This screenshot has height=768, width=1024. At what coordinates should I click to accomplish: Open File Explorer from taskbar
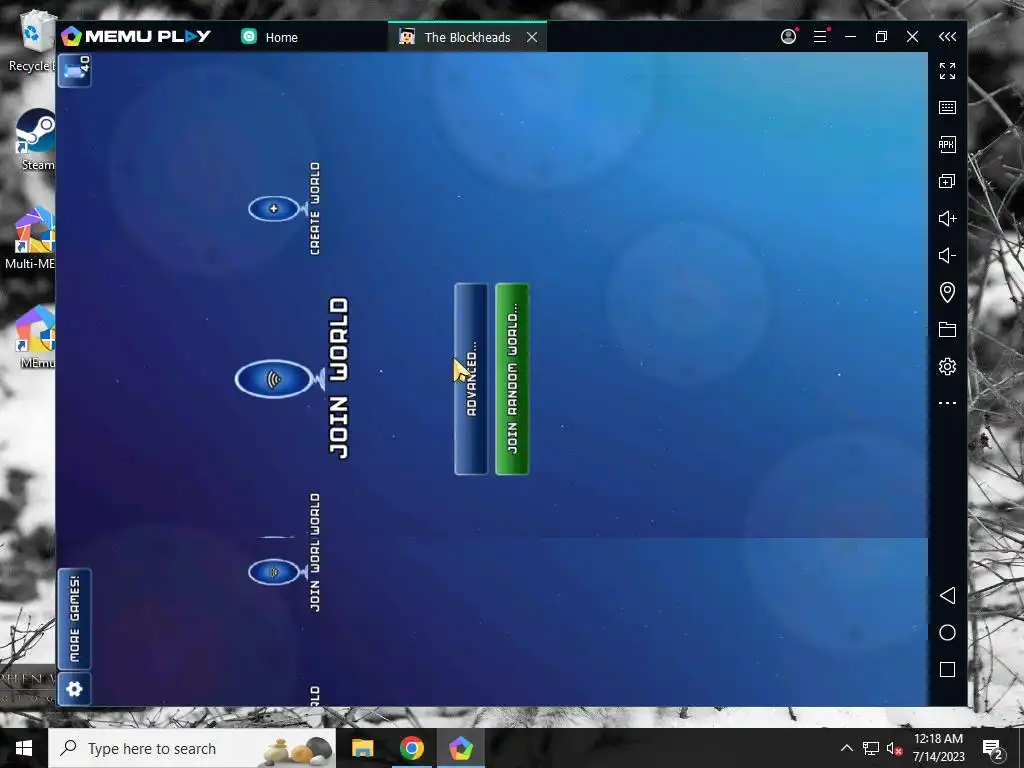[x=362, y=748]
